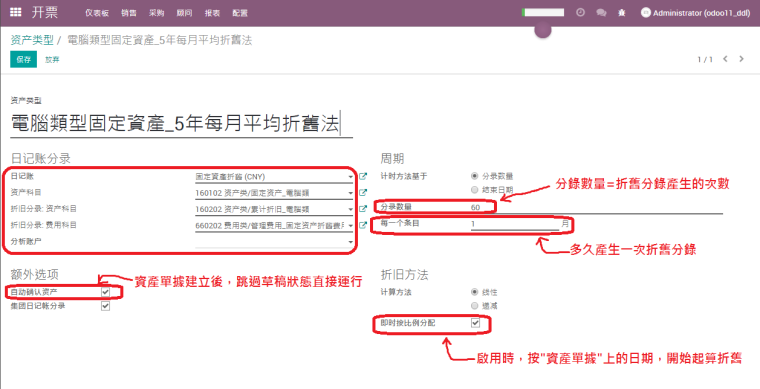This screenshot has height=389, width=760.
Task: Open external link for 资产科目 field
Action: pyautogui.click(x=363, y=192)
